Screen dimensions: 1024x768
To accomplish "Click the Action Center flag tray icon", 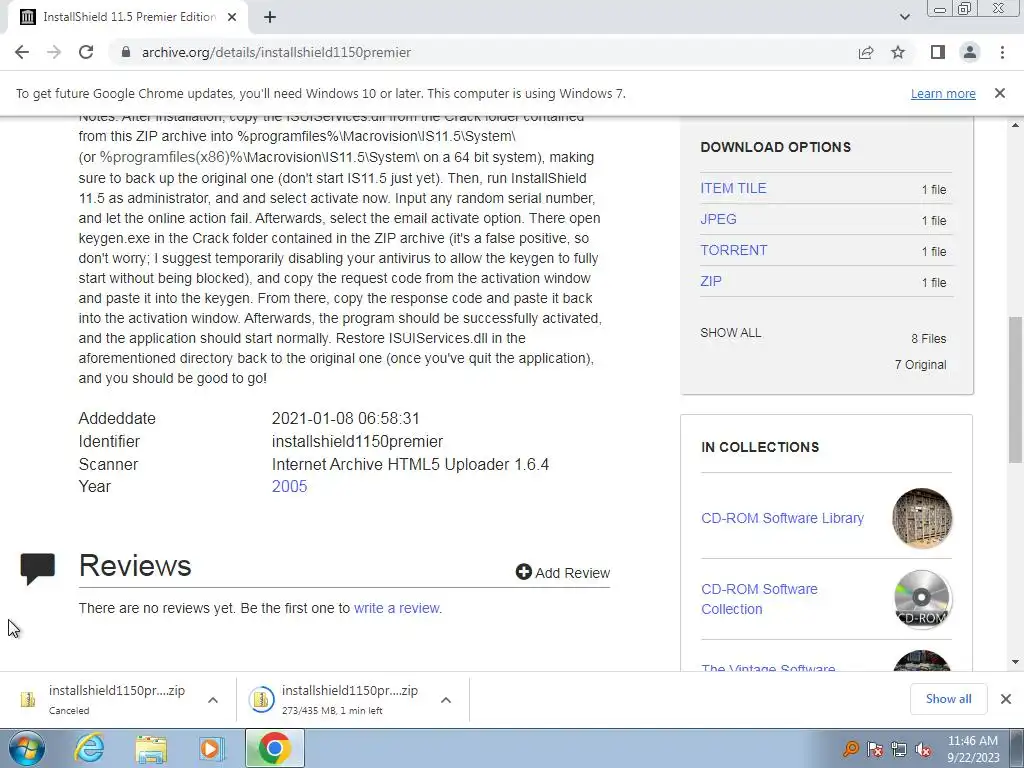I will (874, 749).
